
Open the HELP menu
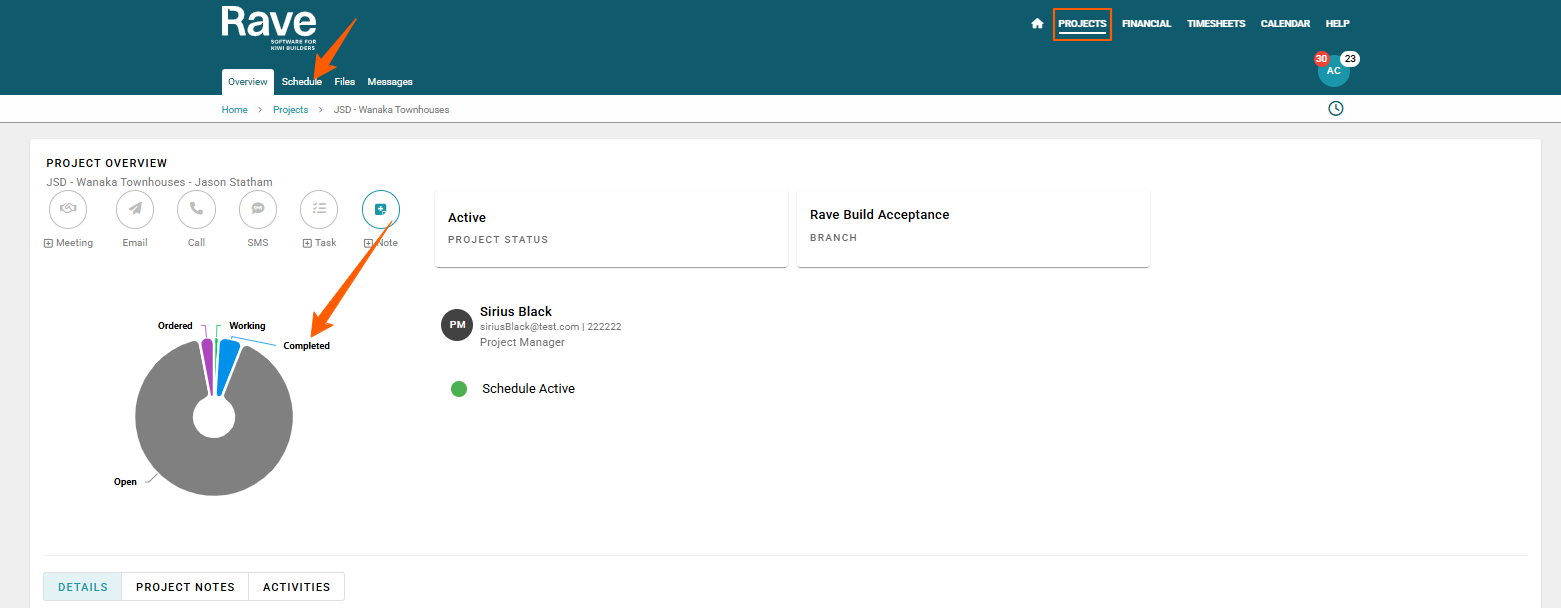(1337, 24)
